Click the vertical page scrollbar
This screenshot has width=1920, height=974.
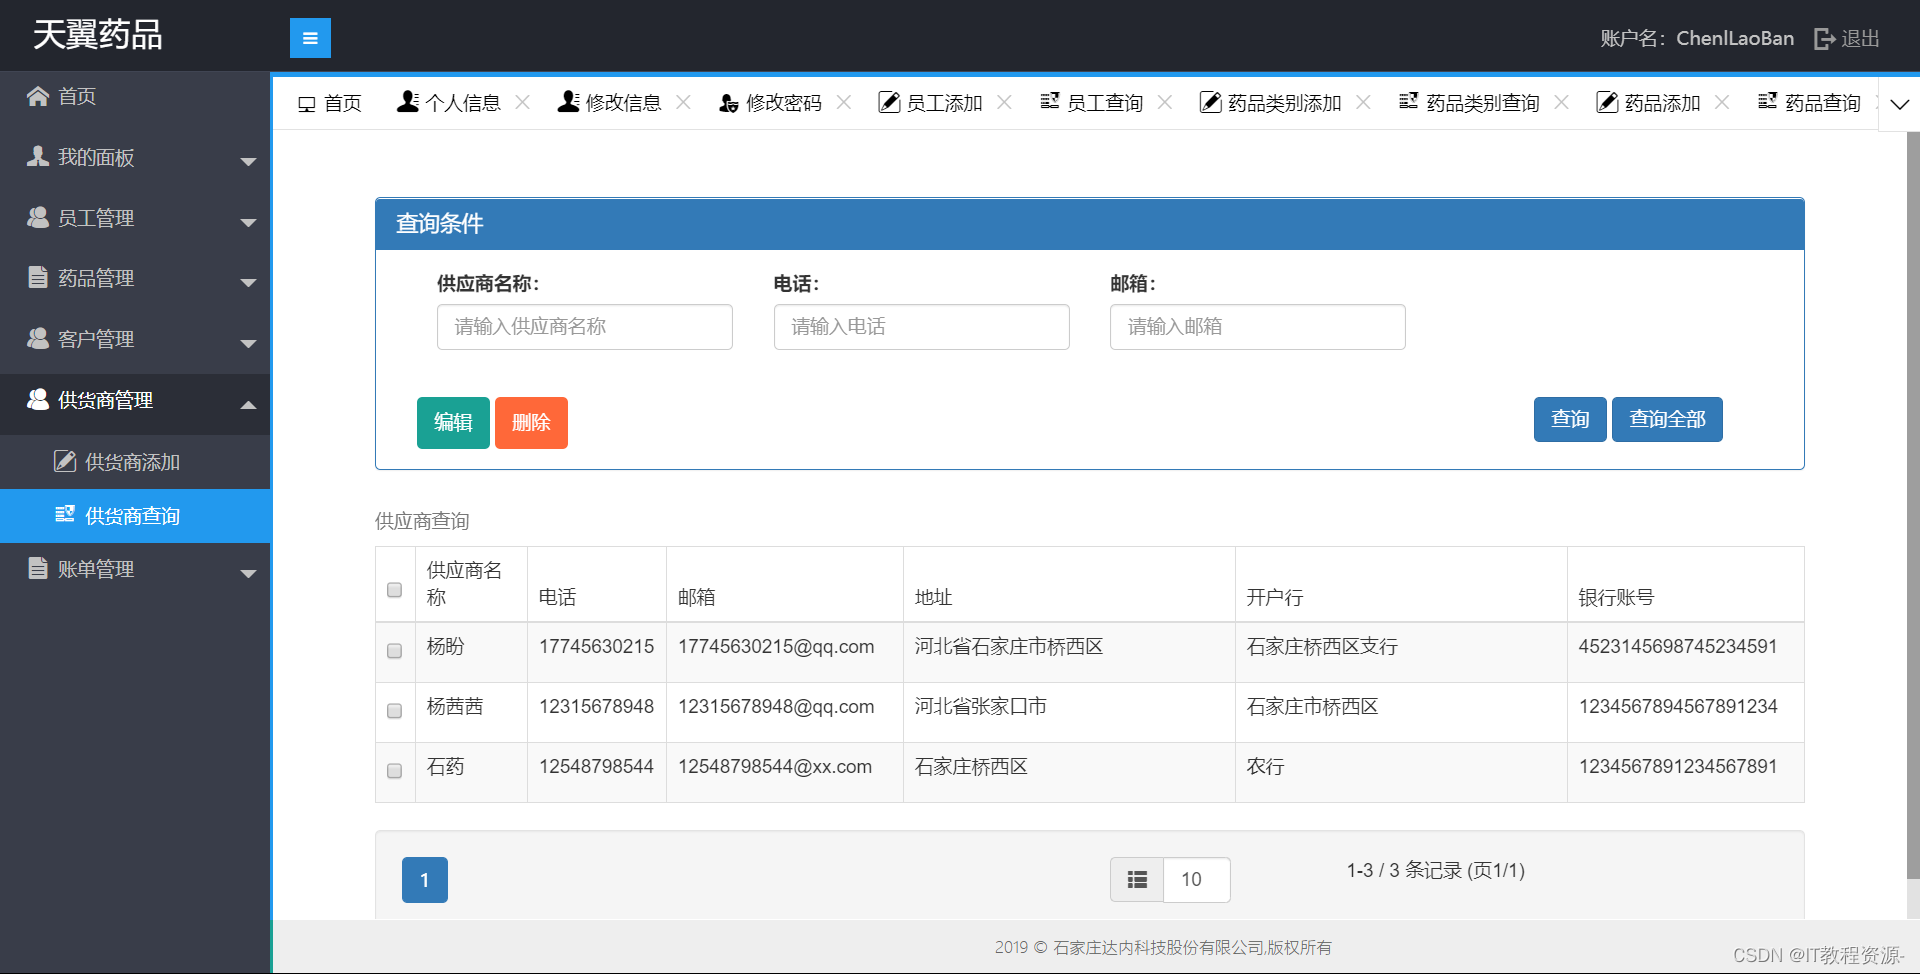pyautogui.click(x=1913, y=505)
